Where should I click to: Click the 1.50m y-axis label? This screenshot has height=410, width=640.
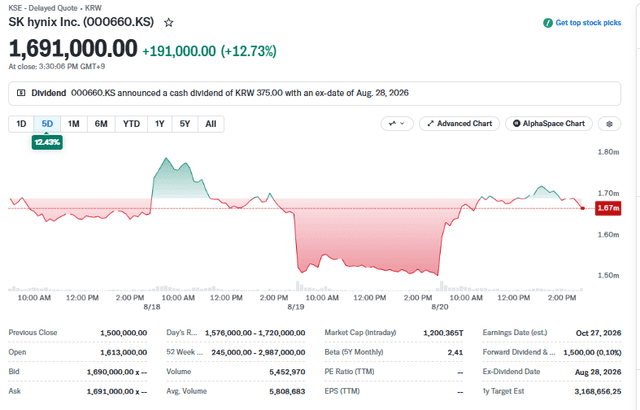pyautogui.click(x=608, y=275)
